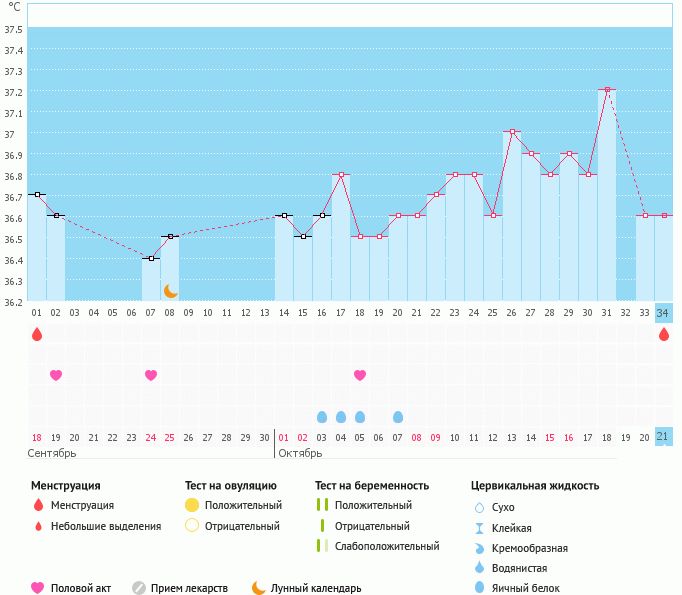Click the yellow positive ovulation test legend icon
682x595 pixels.
pos(192,506)
